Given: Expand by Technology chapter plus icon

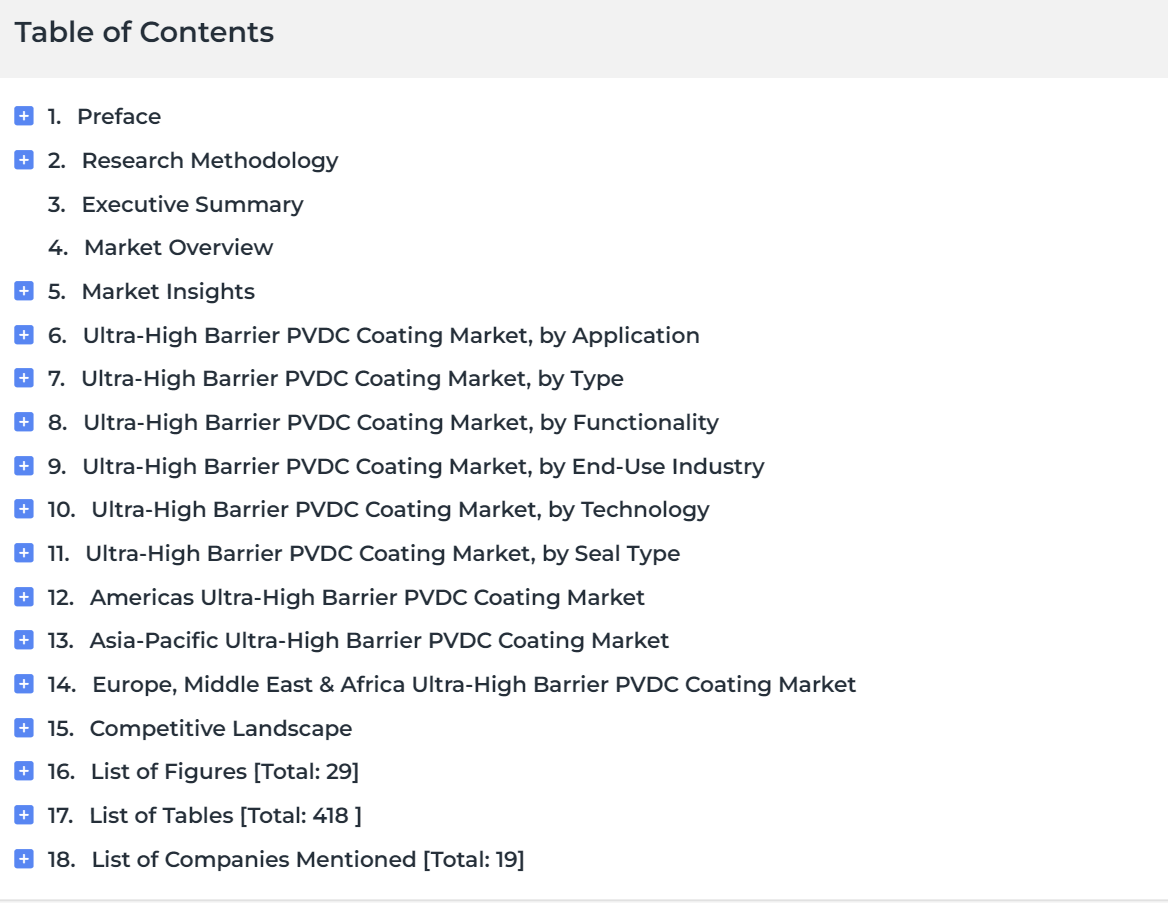Looking at the screenshot, I should coord(24,510).
